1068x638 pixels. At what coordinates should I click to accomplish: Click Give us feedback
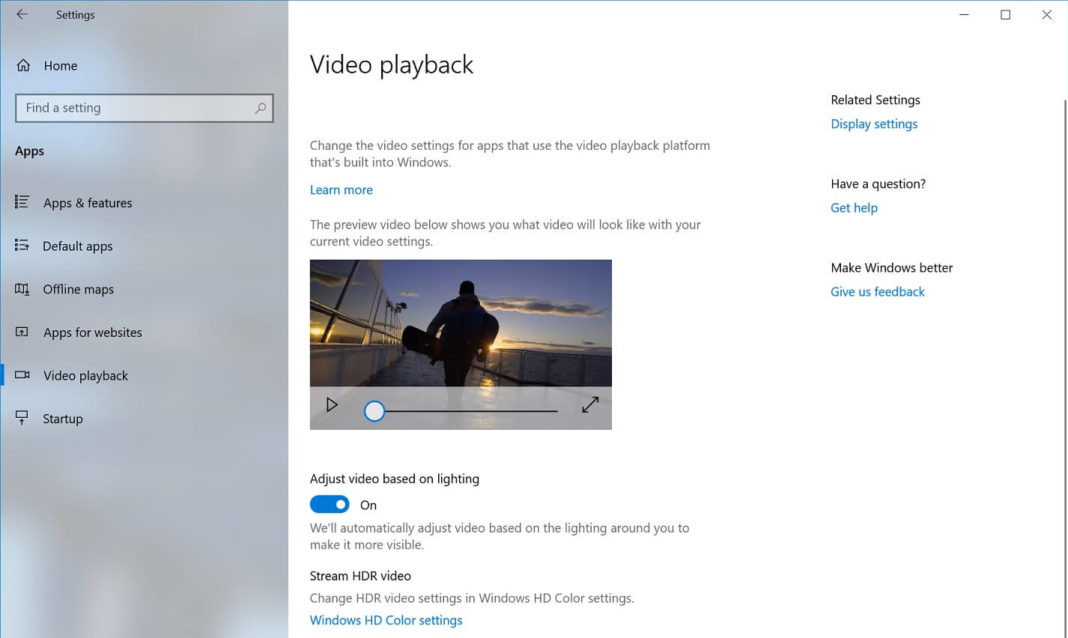877,291
